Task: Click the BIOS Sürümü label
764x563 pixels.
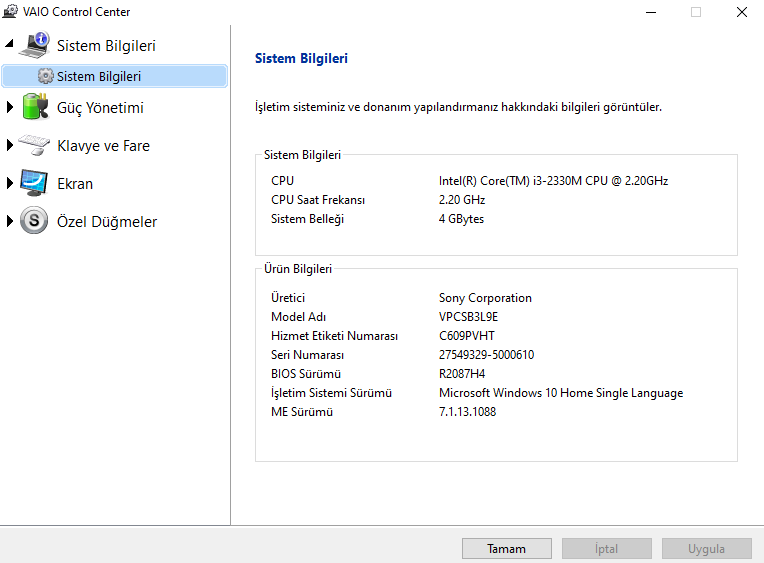Action: 306,374
